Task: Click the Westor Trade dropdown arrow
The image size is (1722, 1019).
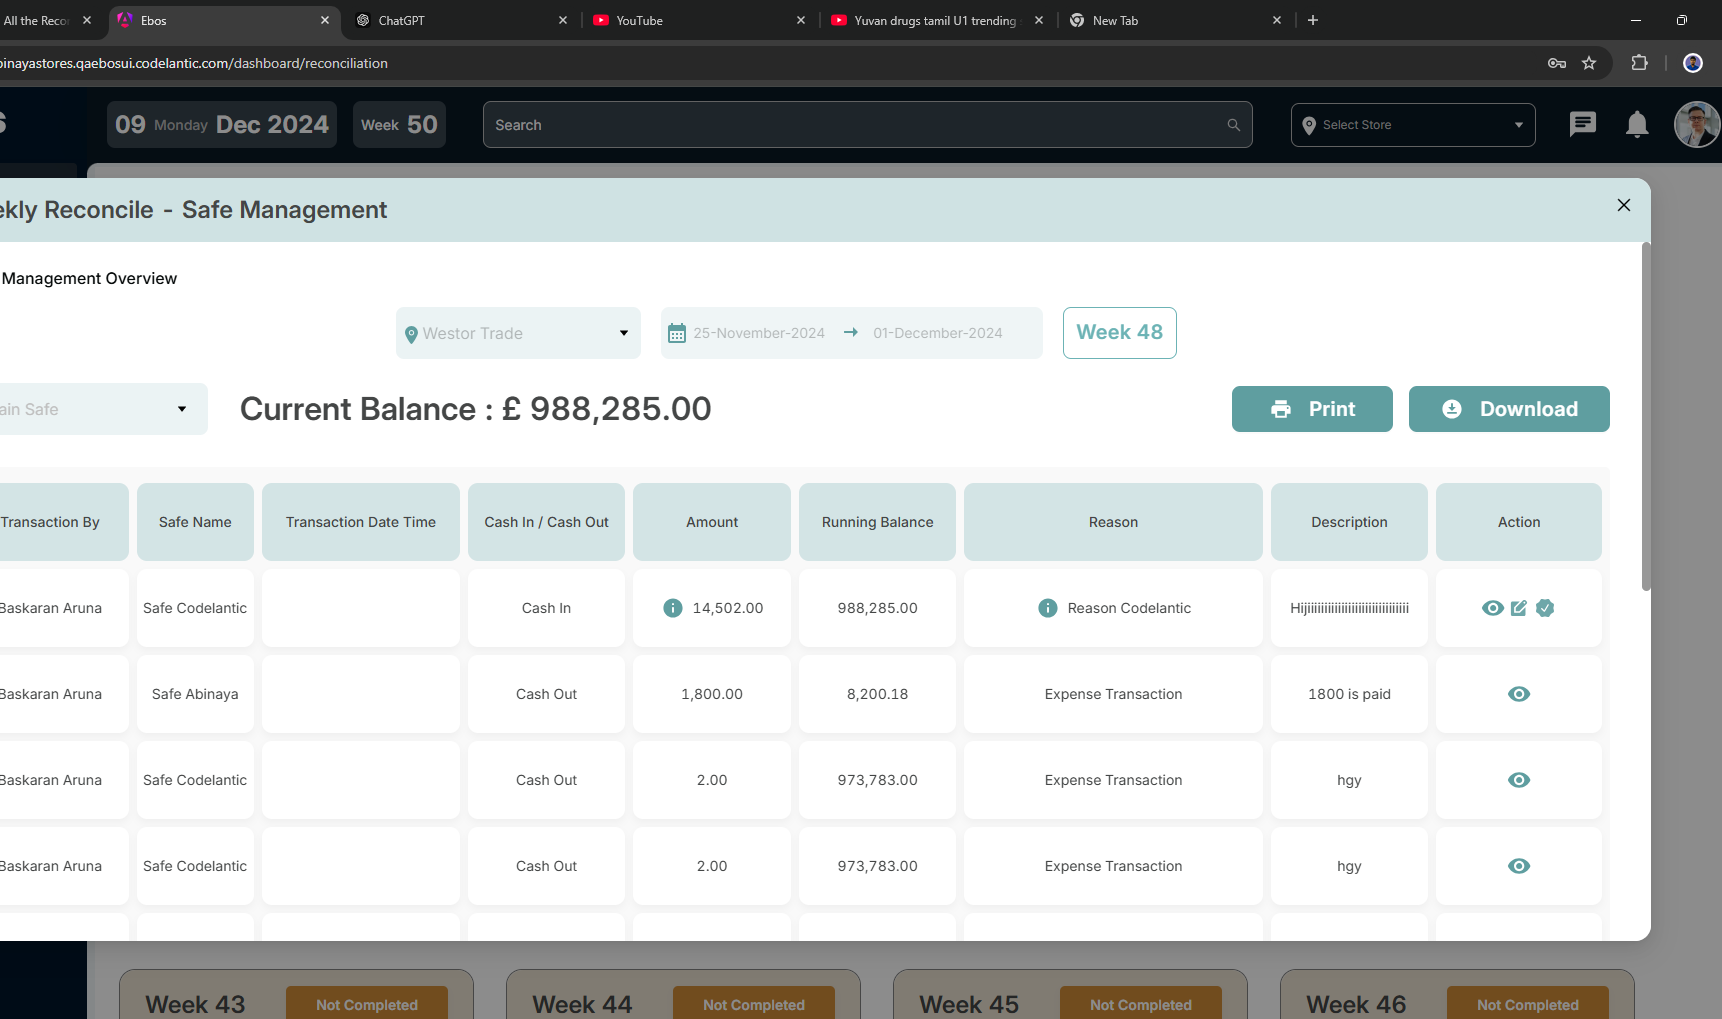Action: [x=624, y=333]
